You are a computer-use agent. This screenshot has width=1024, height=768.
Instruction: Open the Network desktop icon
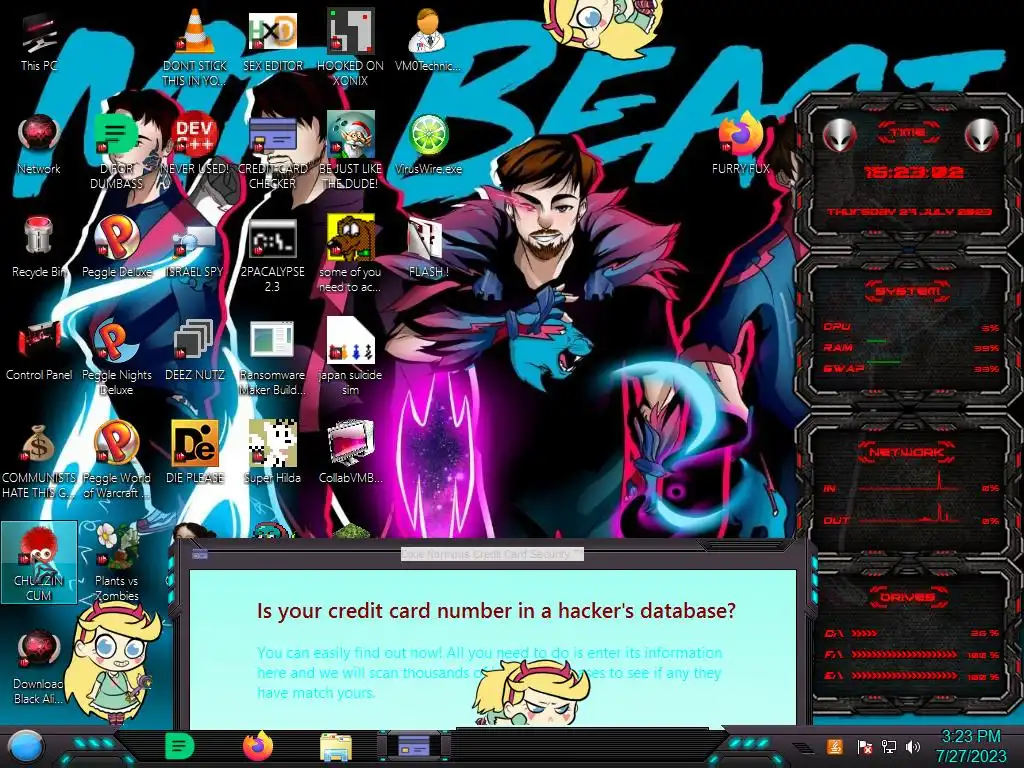click(x=39, y=144)
